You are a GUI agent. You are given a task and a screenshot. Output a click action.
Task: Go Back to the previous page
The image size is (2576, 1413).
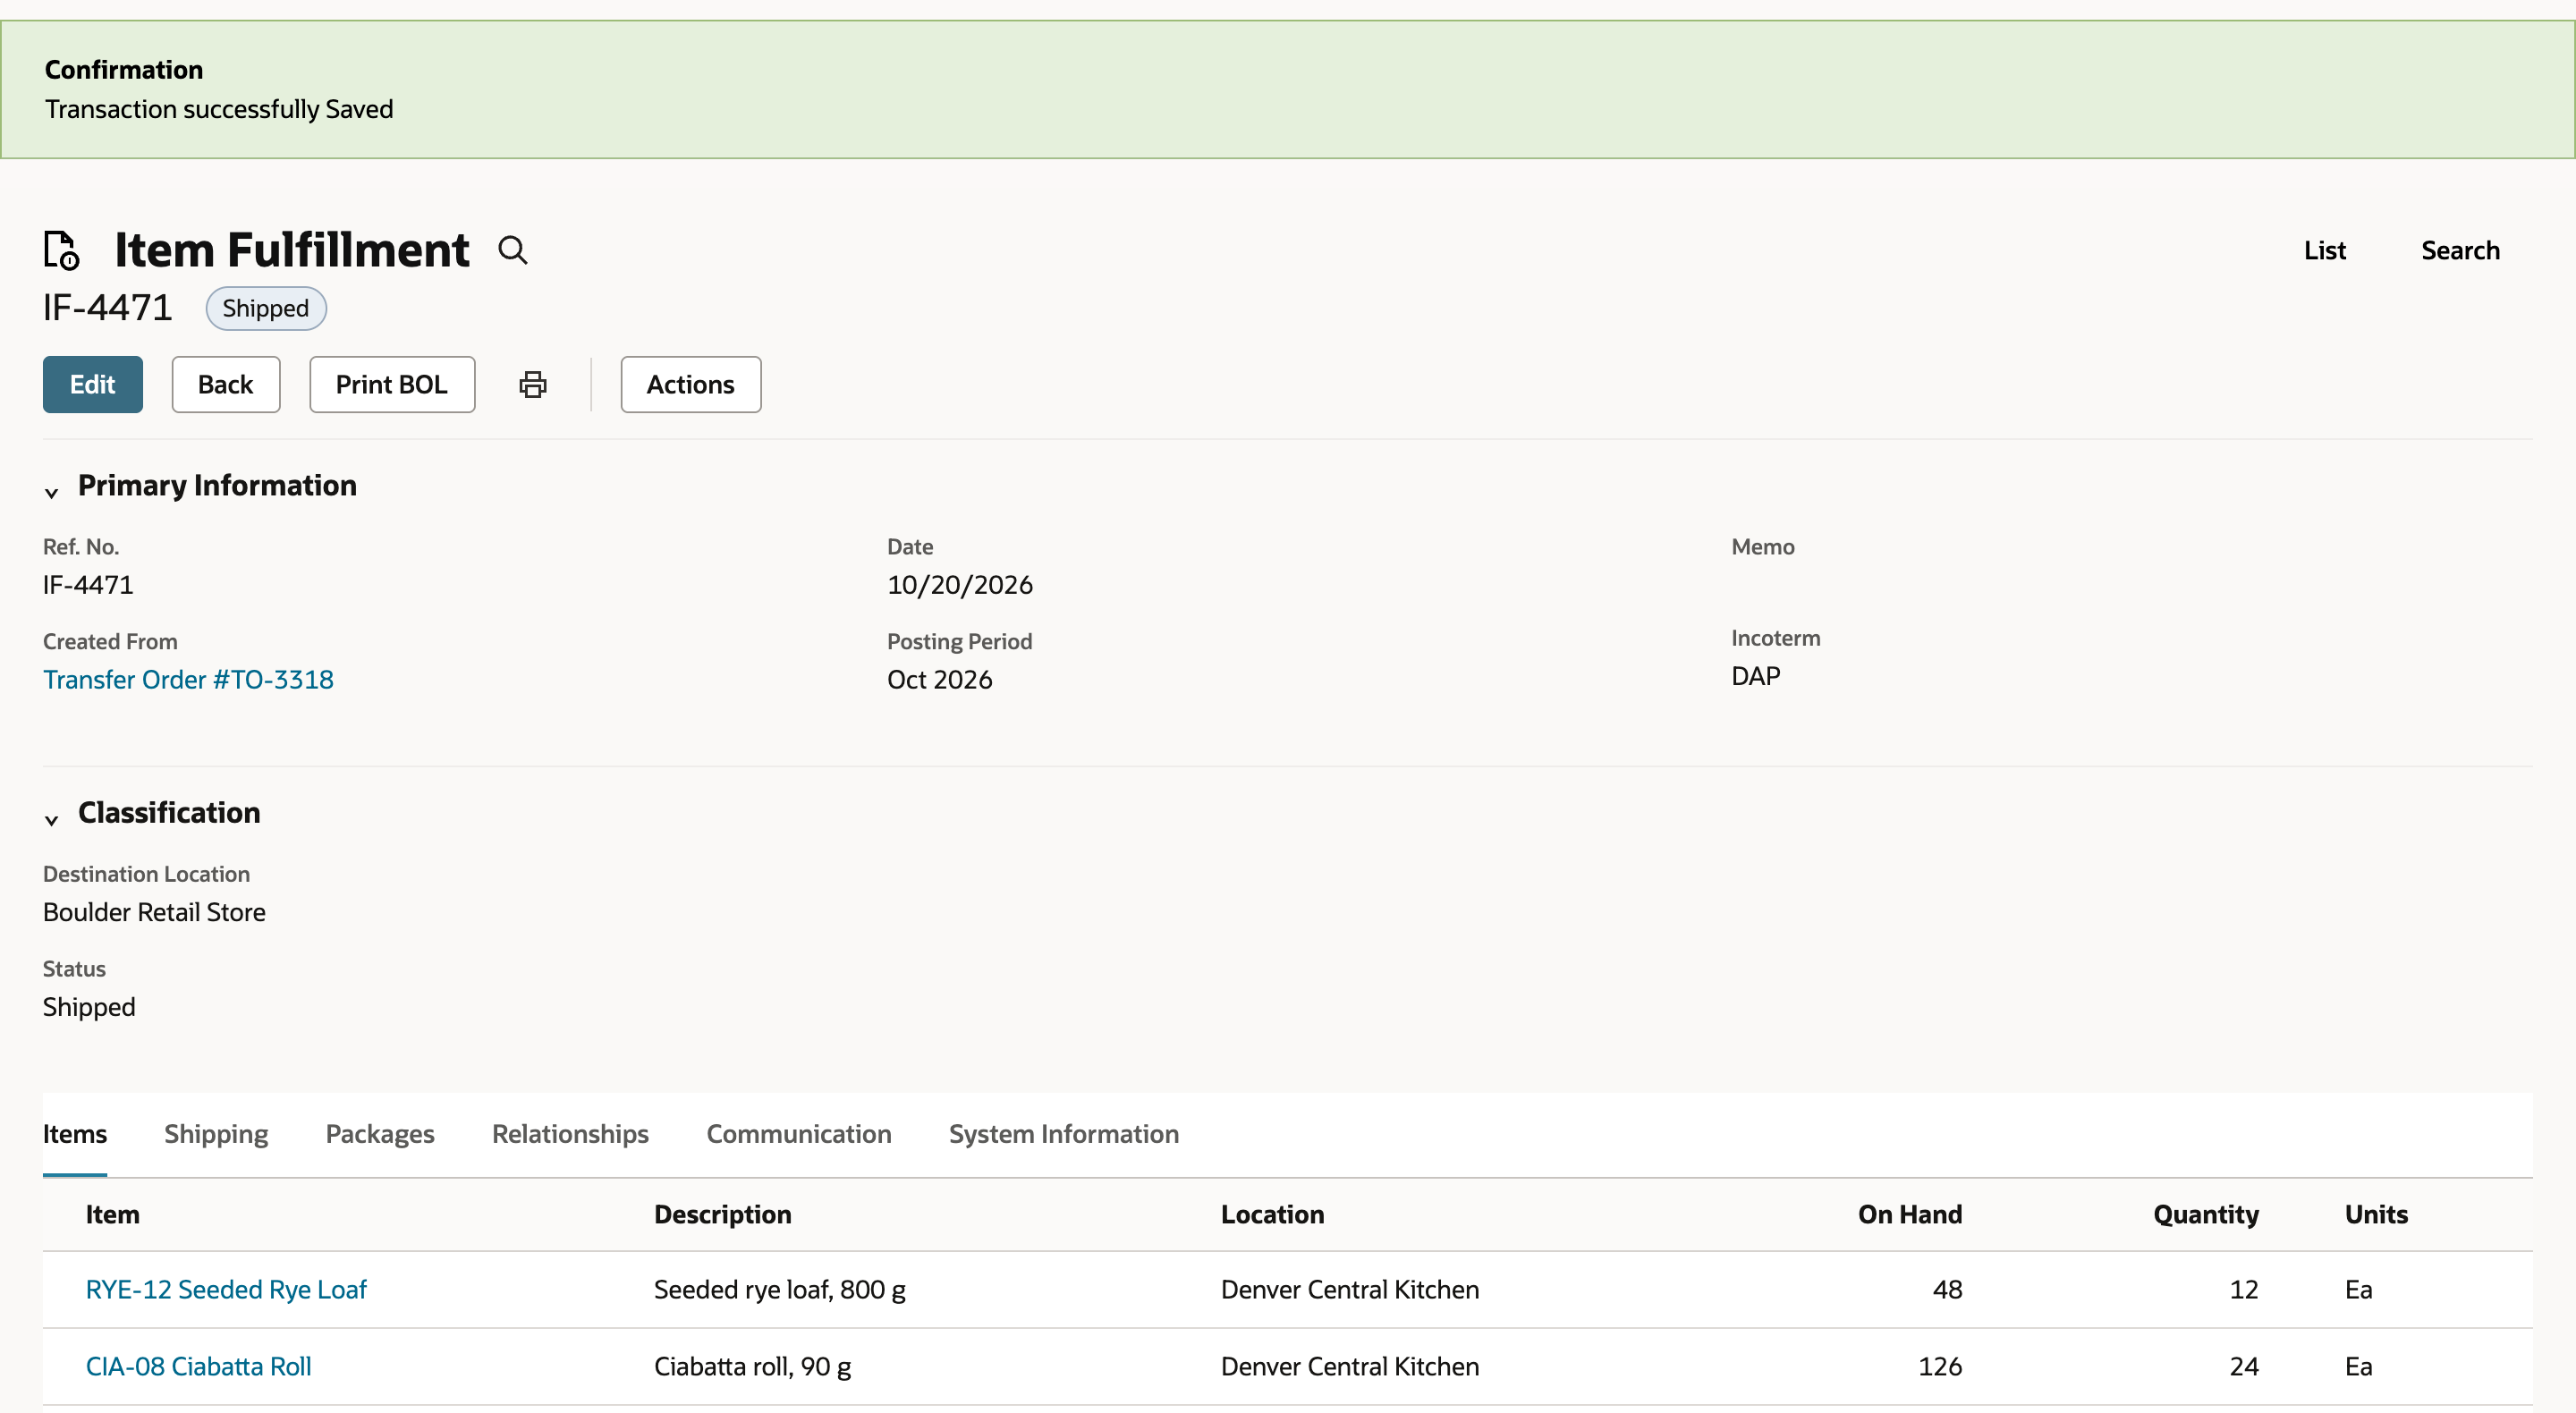(x=226, y=384)
